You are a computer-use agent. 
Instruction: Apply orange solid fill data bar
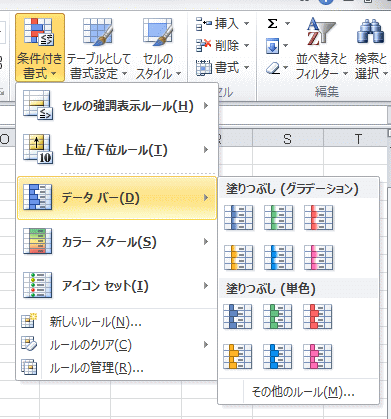point(238,357)
